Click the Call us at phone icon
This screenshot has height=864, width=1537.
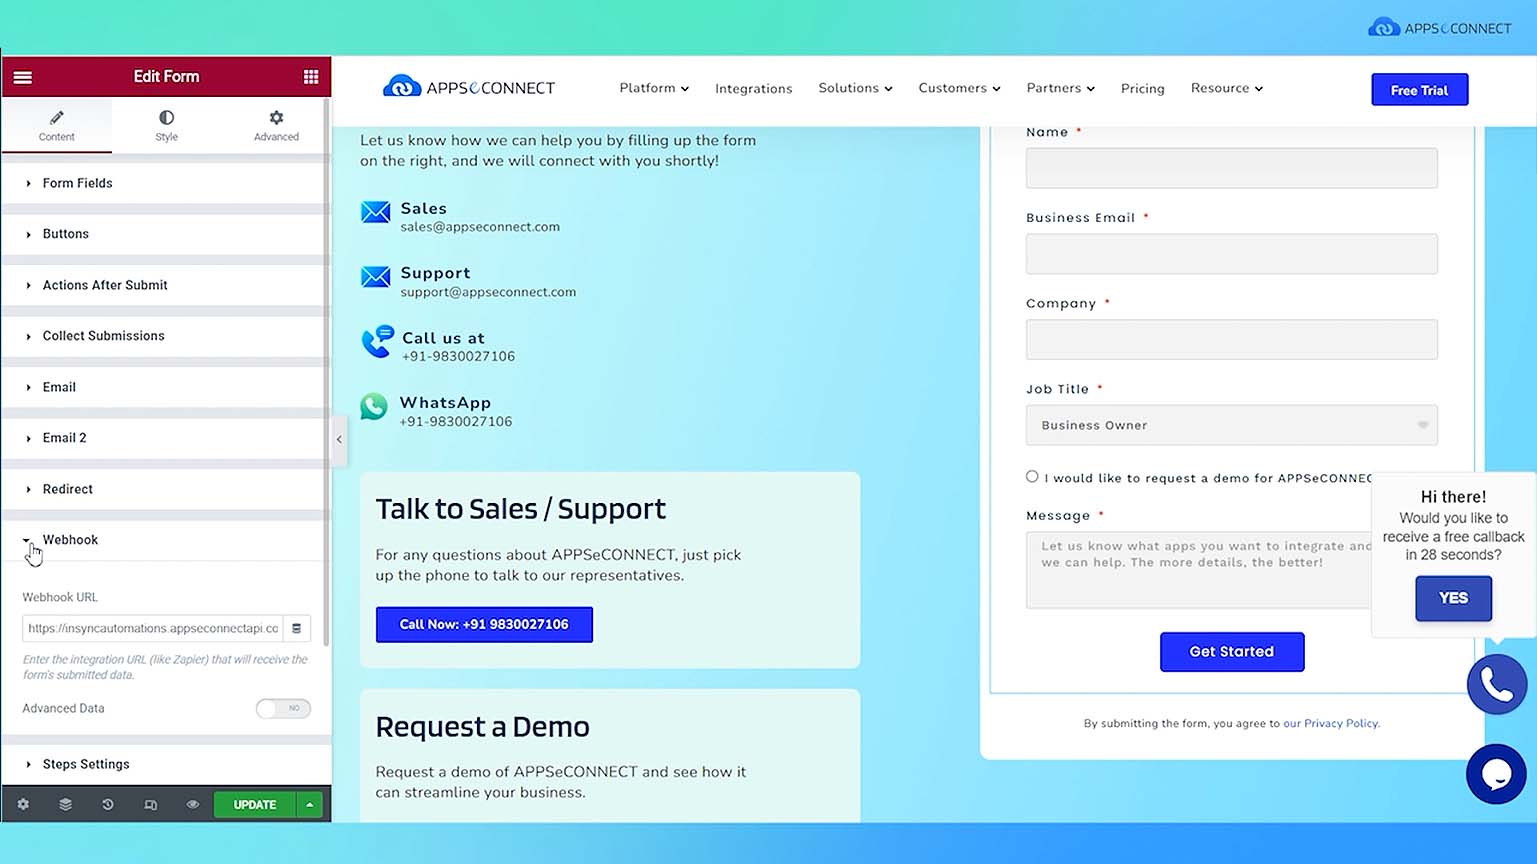click(377, 342)
